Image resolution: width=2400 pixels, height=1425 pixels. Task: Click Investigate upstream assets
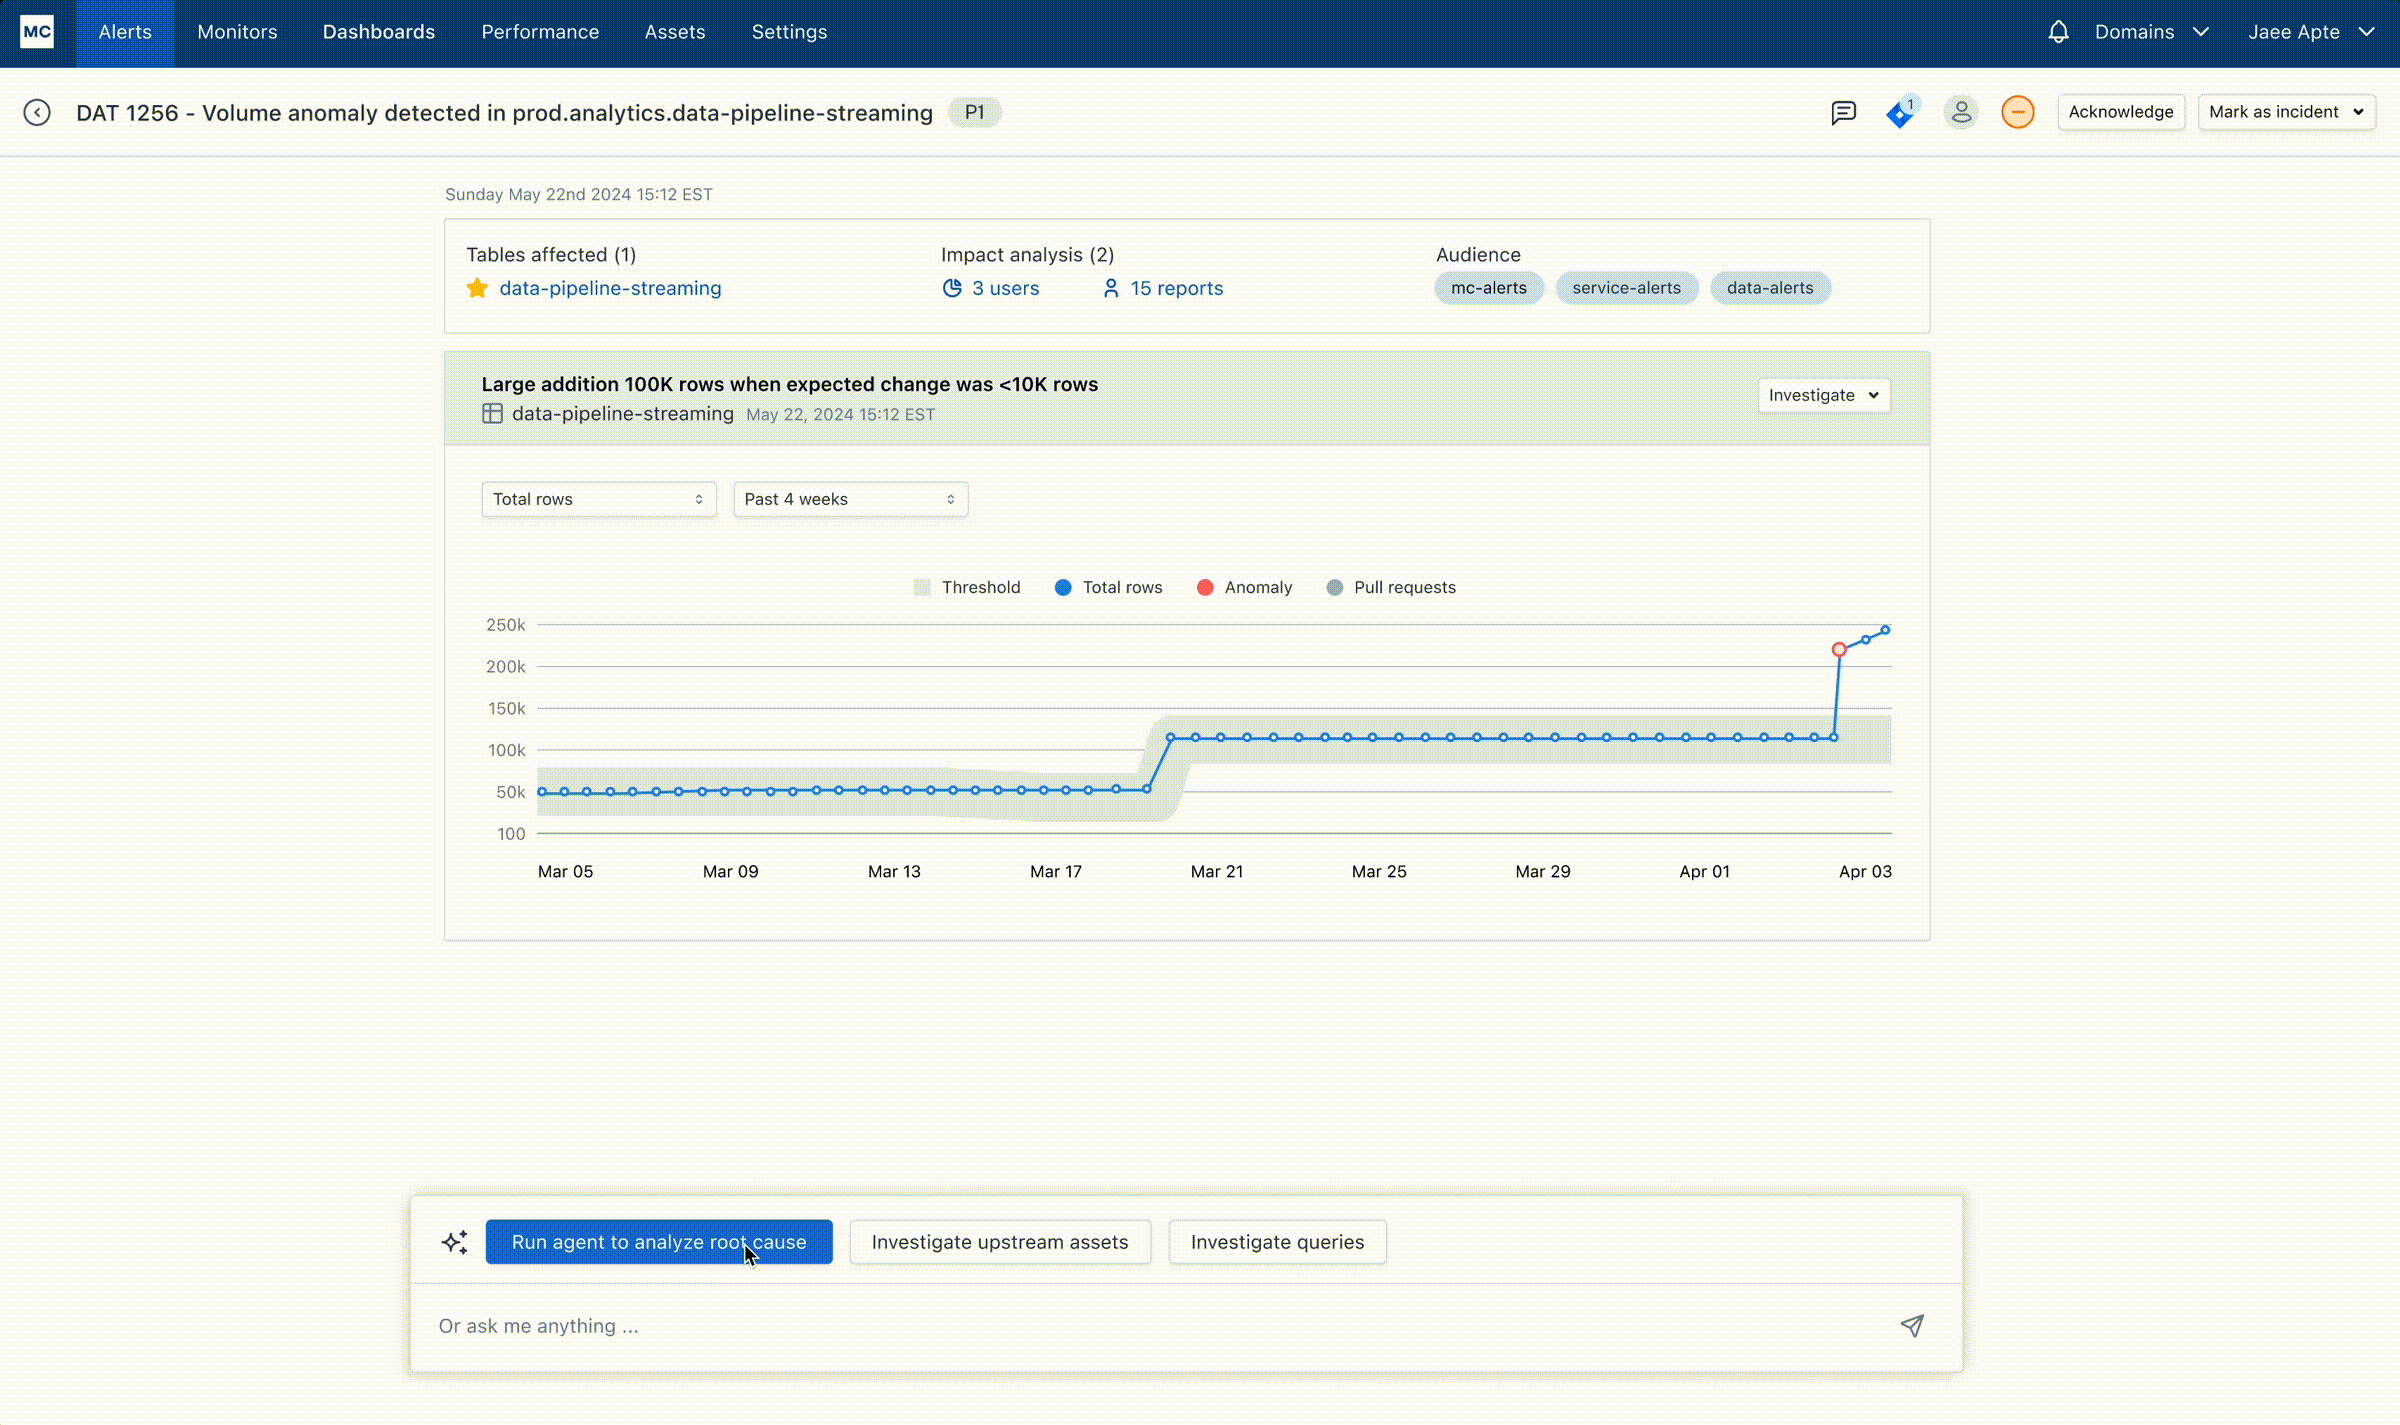1000,1242
